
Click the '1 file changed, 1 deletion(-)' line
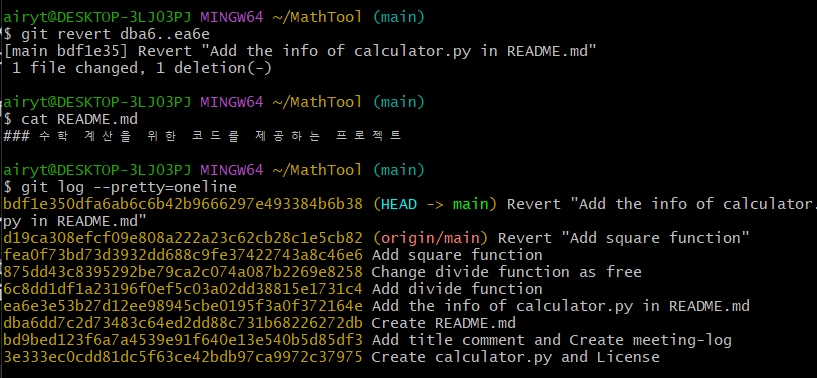[x=142, y=68]
